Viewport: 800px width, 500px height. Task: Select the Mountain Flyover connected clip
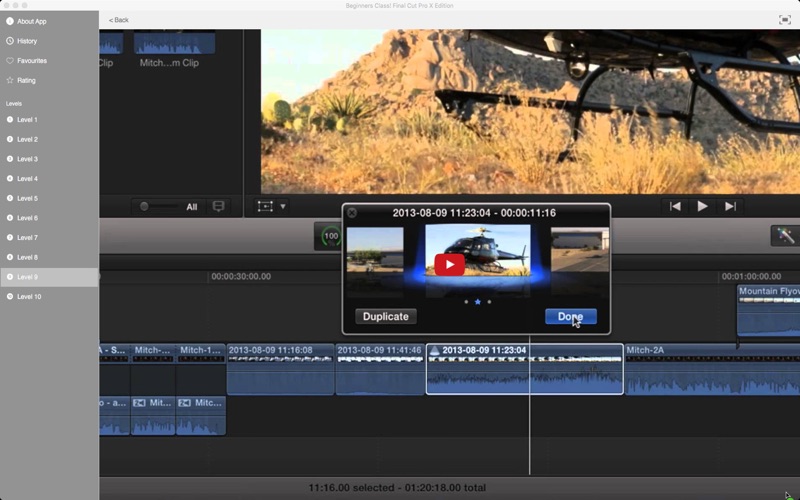[768, 310]
